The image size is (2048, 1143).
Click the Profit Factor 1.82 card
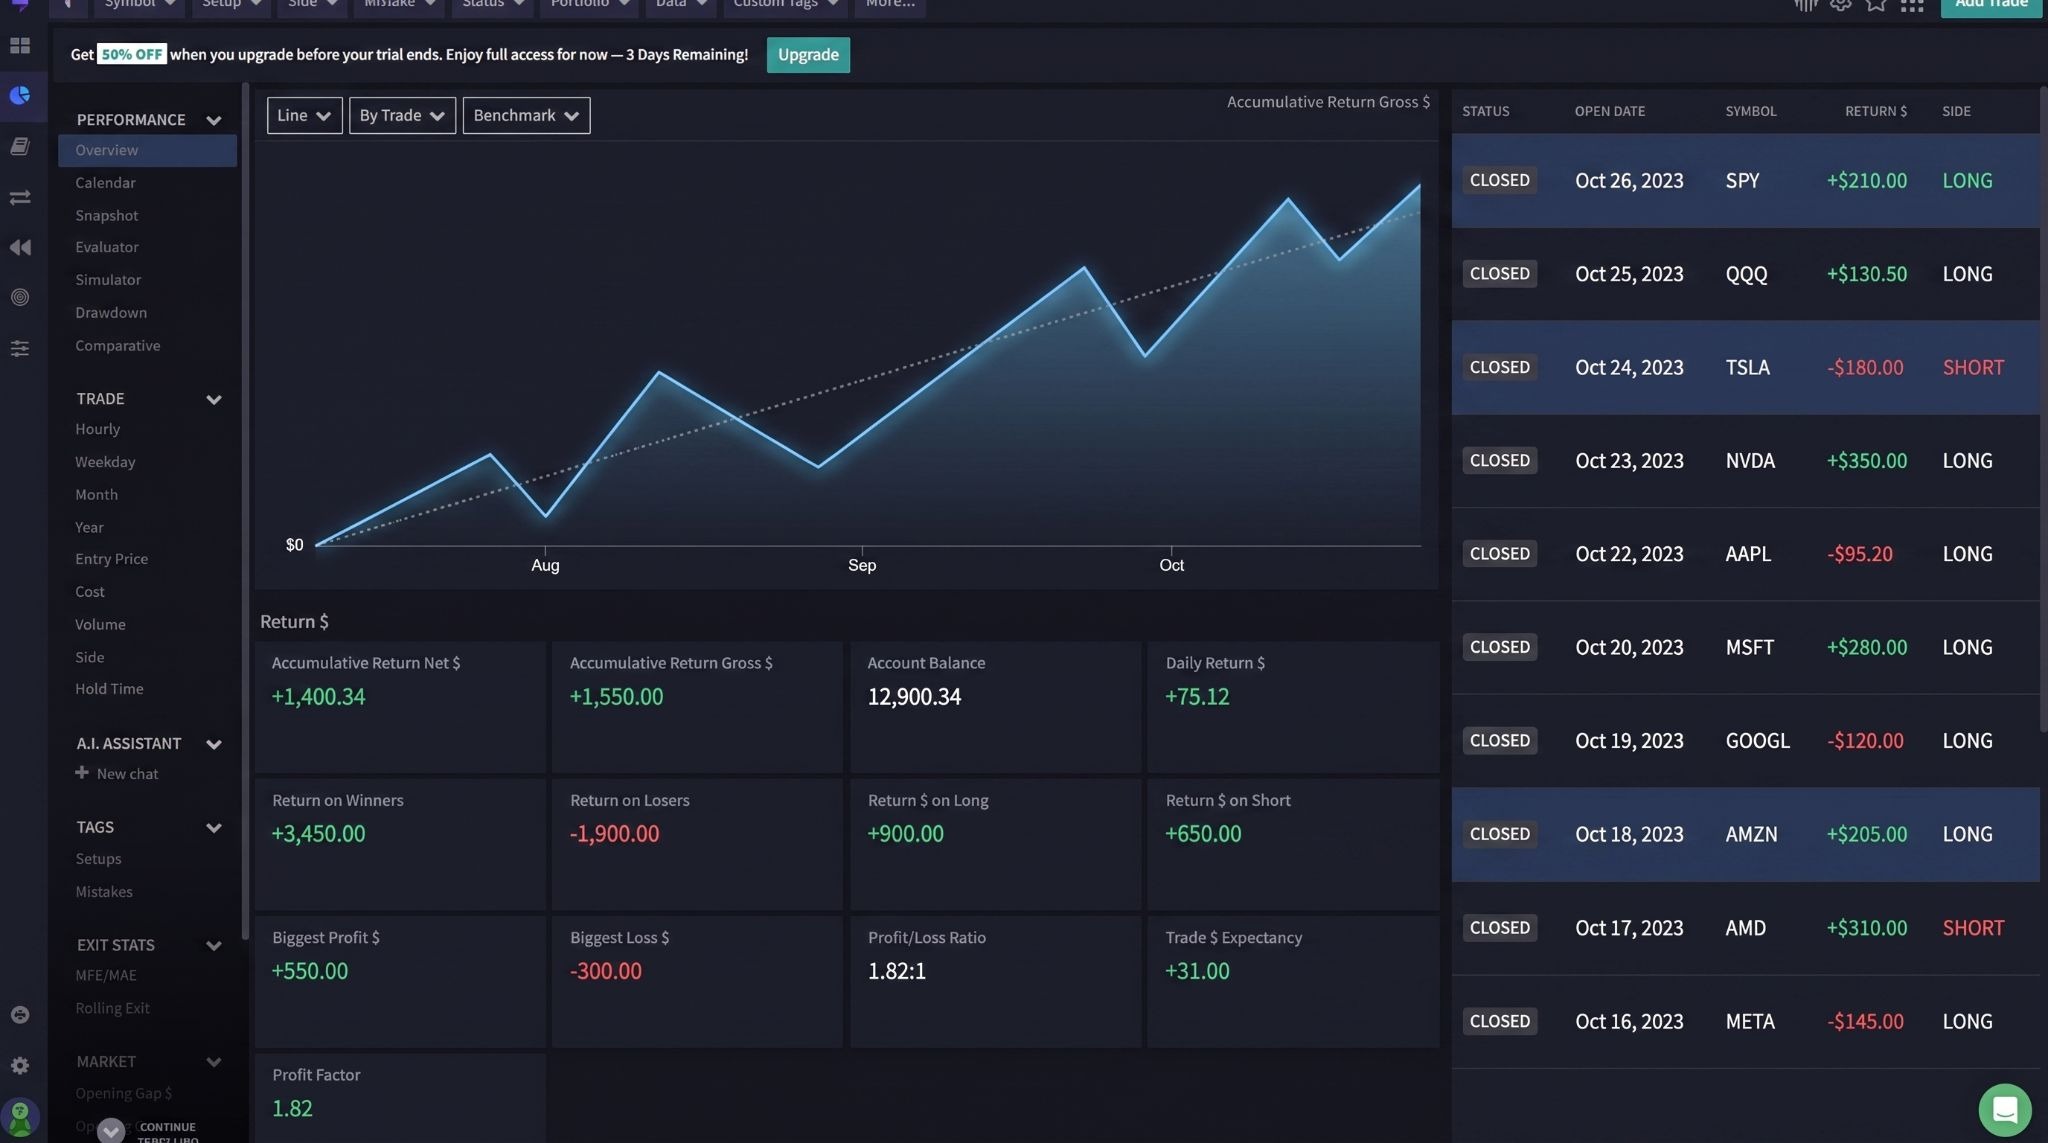coord(400,1098)
